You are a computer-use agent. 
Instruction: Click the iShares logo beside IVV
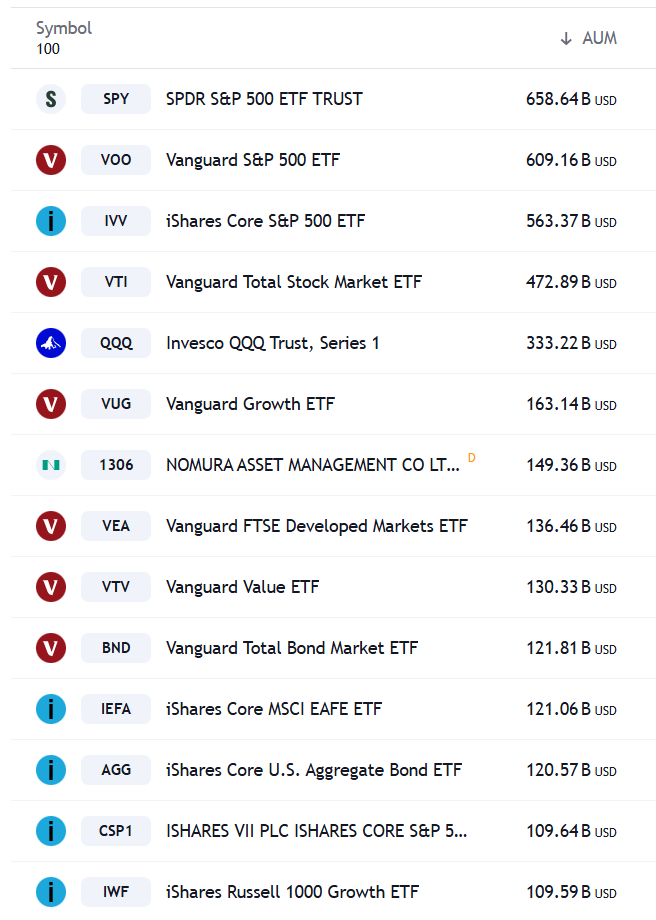pyautogui.click(x=51, y=221)
